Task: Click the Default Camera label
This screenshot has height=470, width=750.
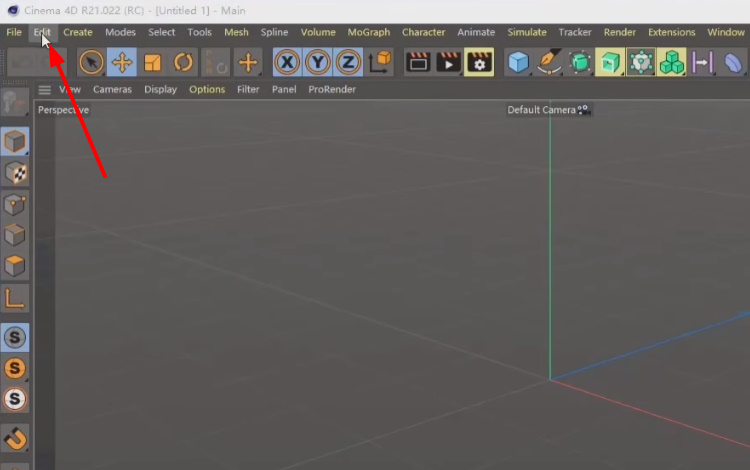Action: [541, 110]
